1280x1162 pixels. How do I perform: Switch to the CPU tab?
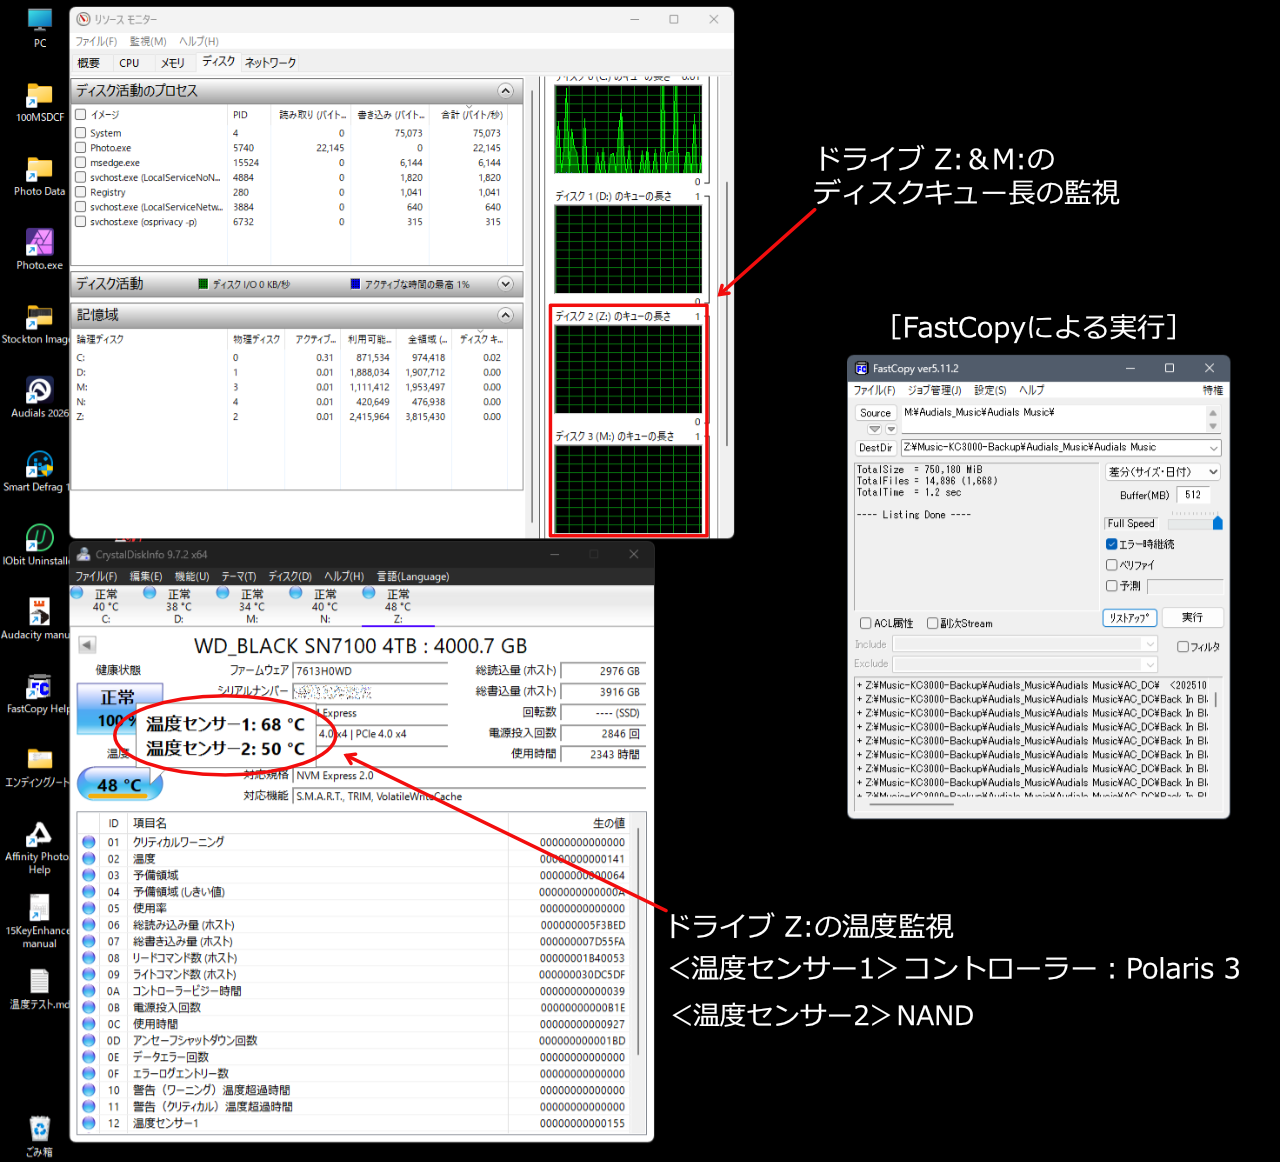130,63
